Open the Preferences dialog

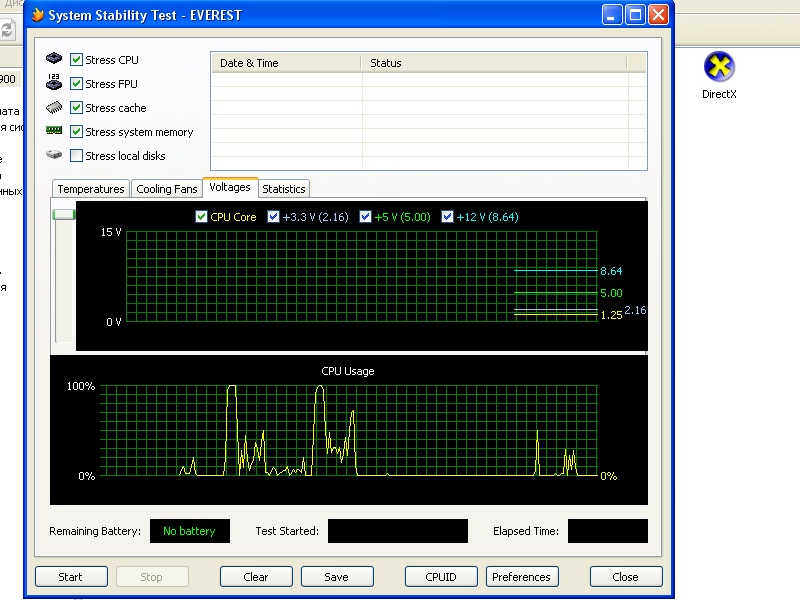click(522, 577)
